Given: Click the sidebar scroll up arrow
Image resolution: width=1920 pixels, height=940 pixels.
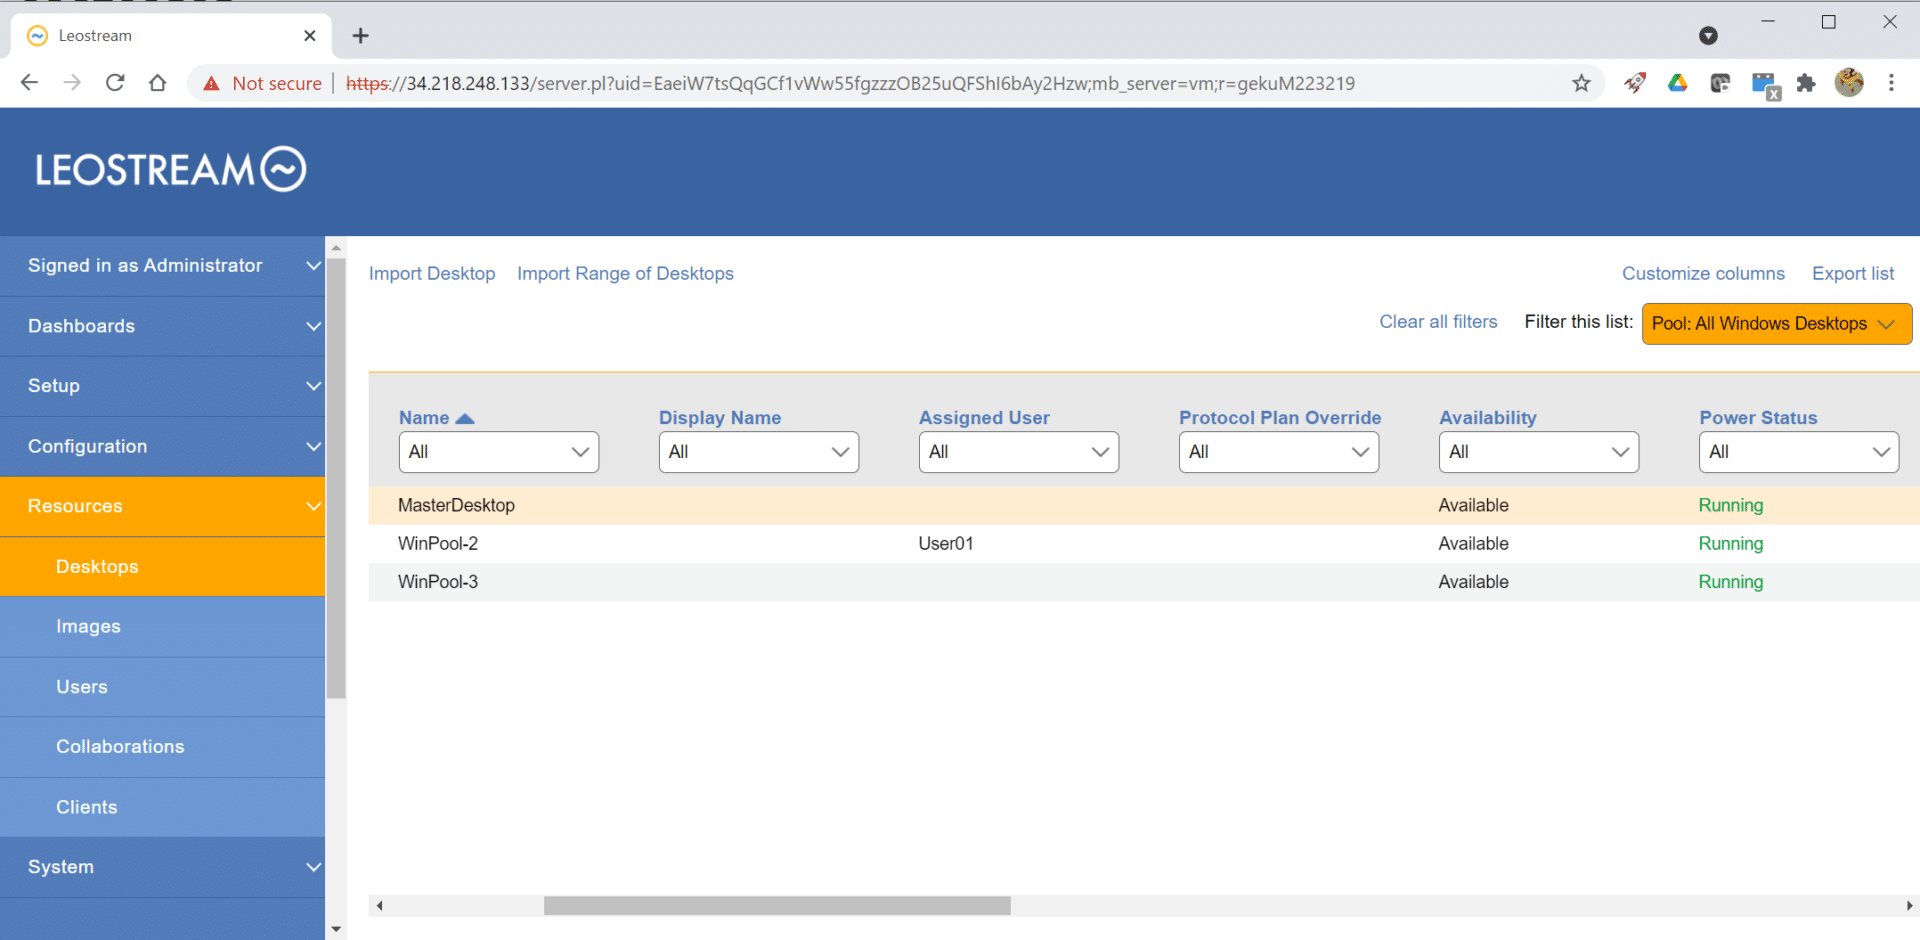Looking at the screenshot, I should pos(336,247).
